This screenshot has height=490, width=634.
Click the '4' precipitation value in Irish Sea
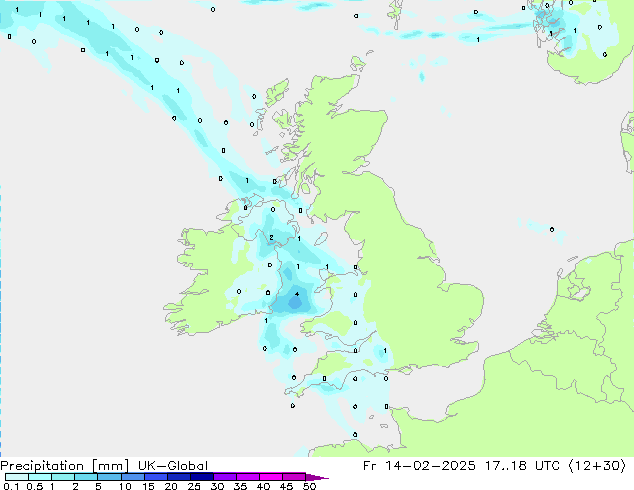click(x=297, y=294)
